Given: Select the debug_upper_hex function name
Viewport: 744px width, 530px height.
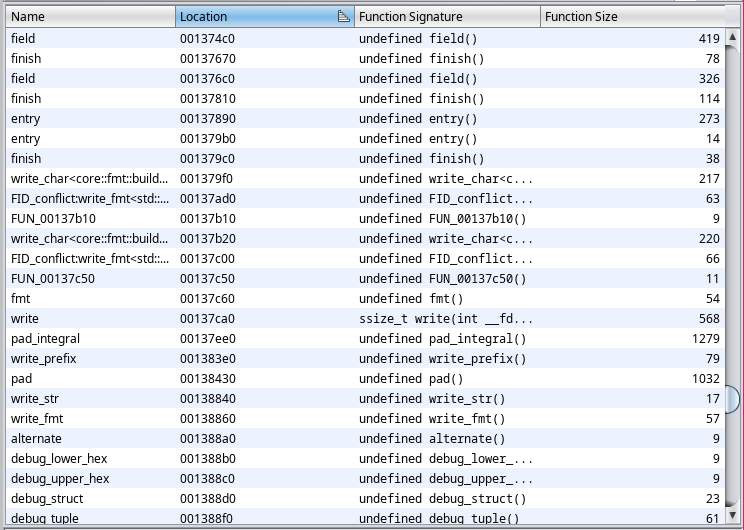Looking at the screenshot, I should [x=60, y=478].
